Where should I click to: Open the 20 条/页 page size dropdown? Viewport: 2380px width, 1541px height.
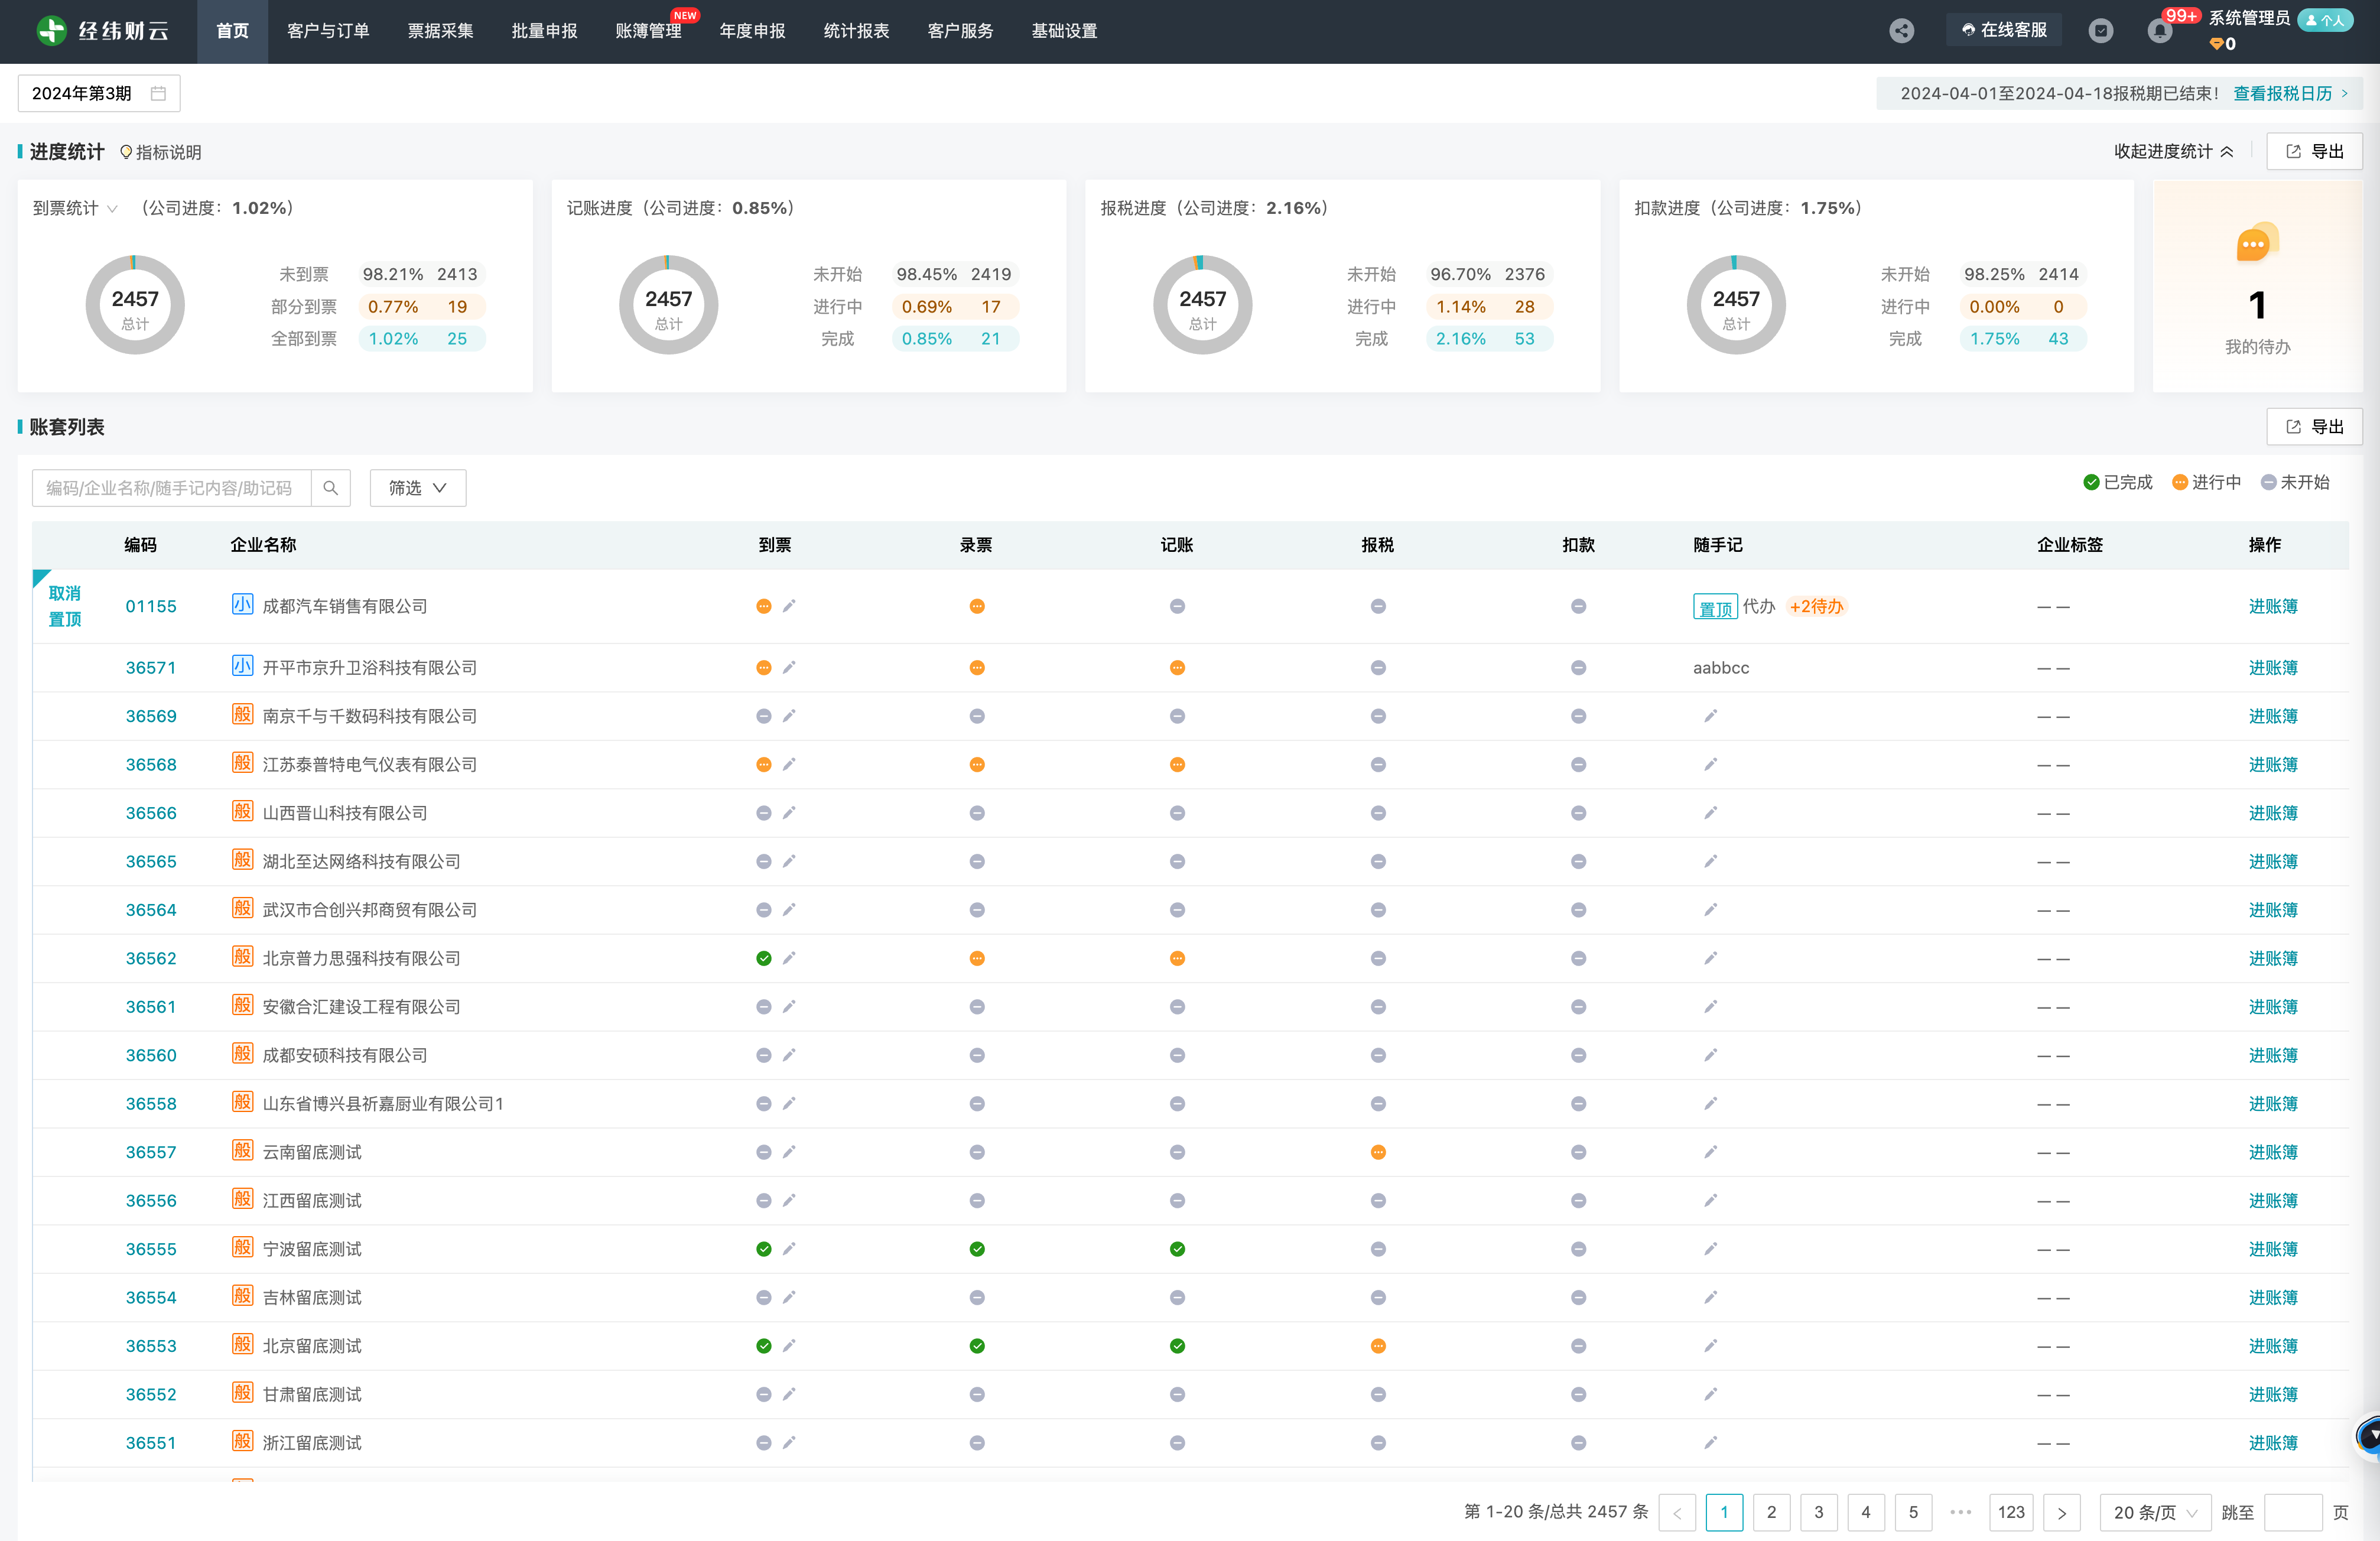2155,1513
